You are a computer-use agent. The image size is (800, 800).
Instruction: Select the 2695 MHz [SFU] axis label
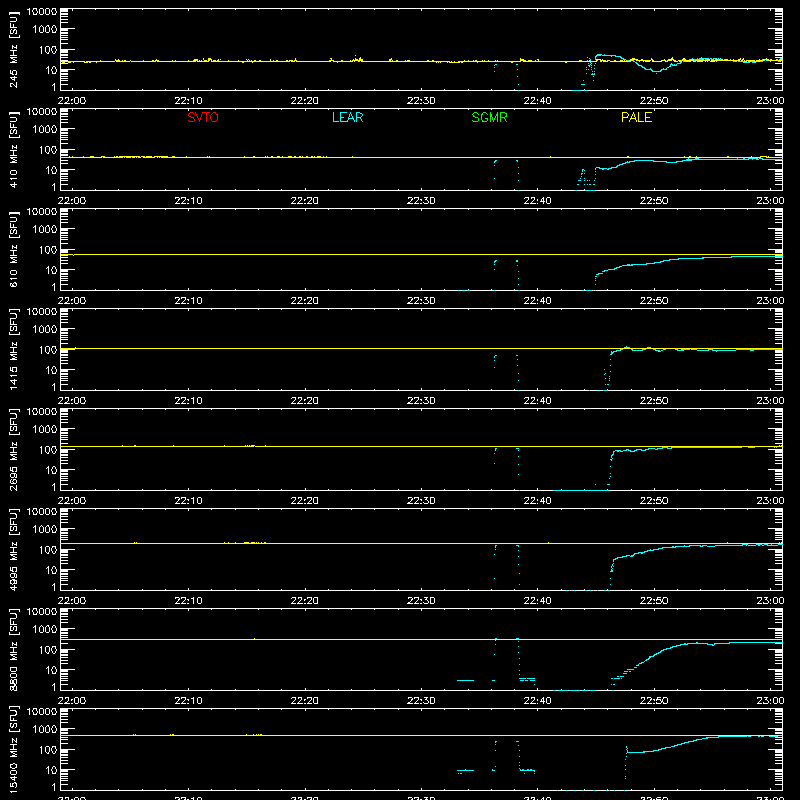click(14, 449)
